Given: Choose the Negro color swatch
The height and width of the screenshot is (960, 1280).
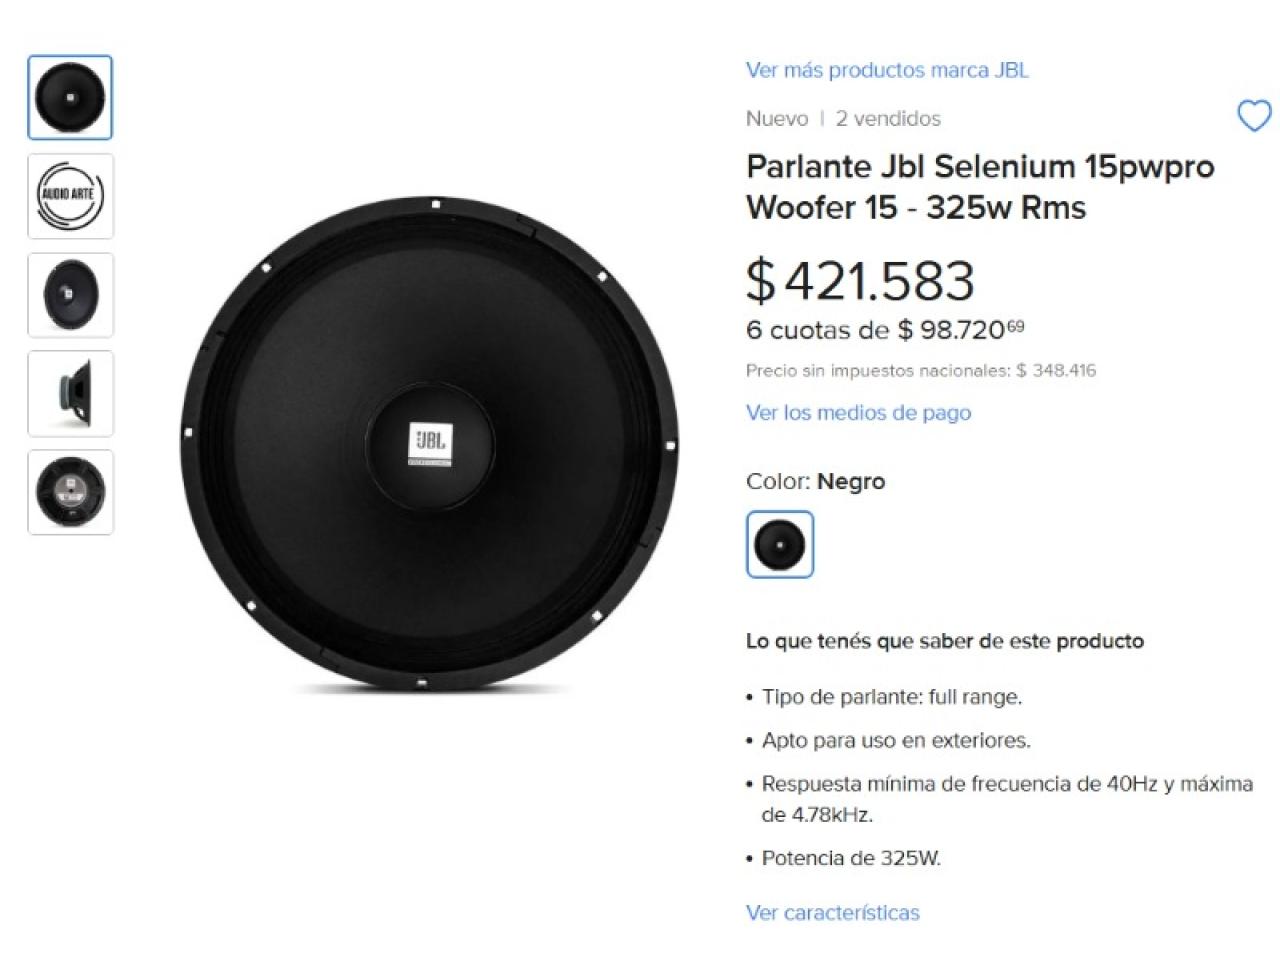Looking at the screenshot, I should pyautogui.click(x=780, y=544).
